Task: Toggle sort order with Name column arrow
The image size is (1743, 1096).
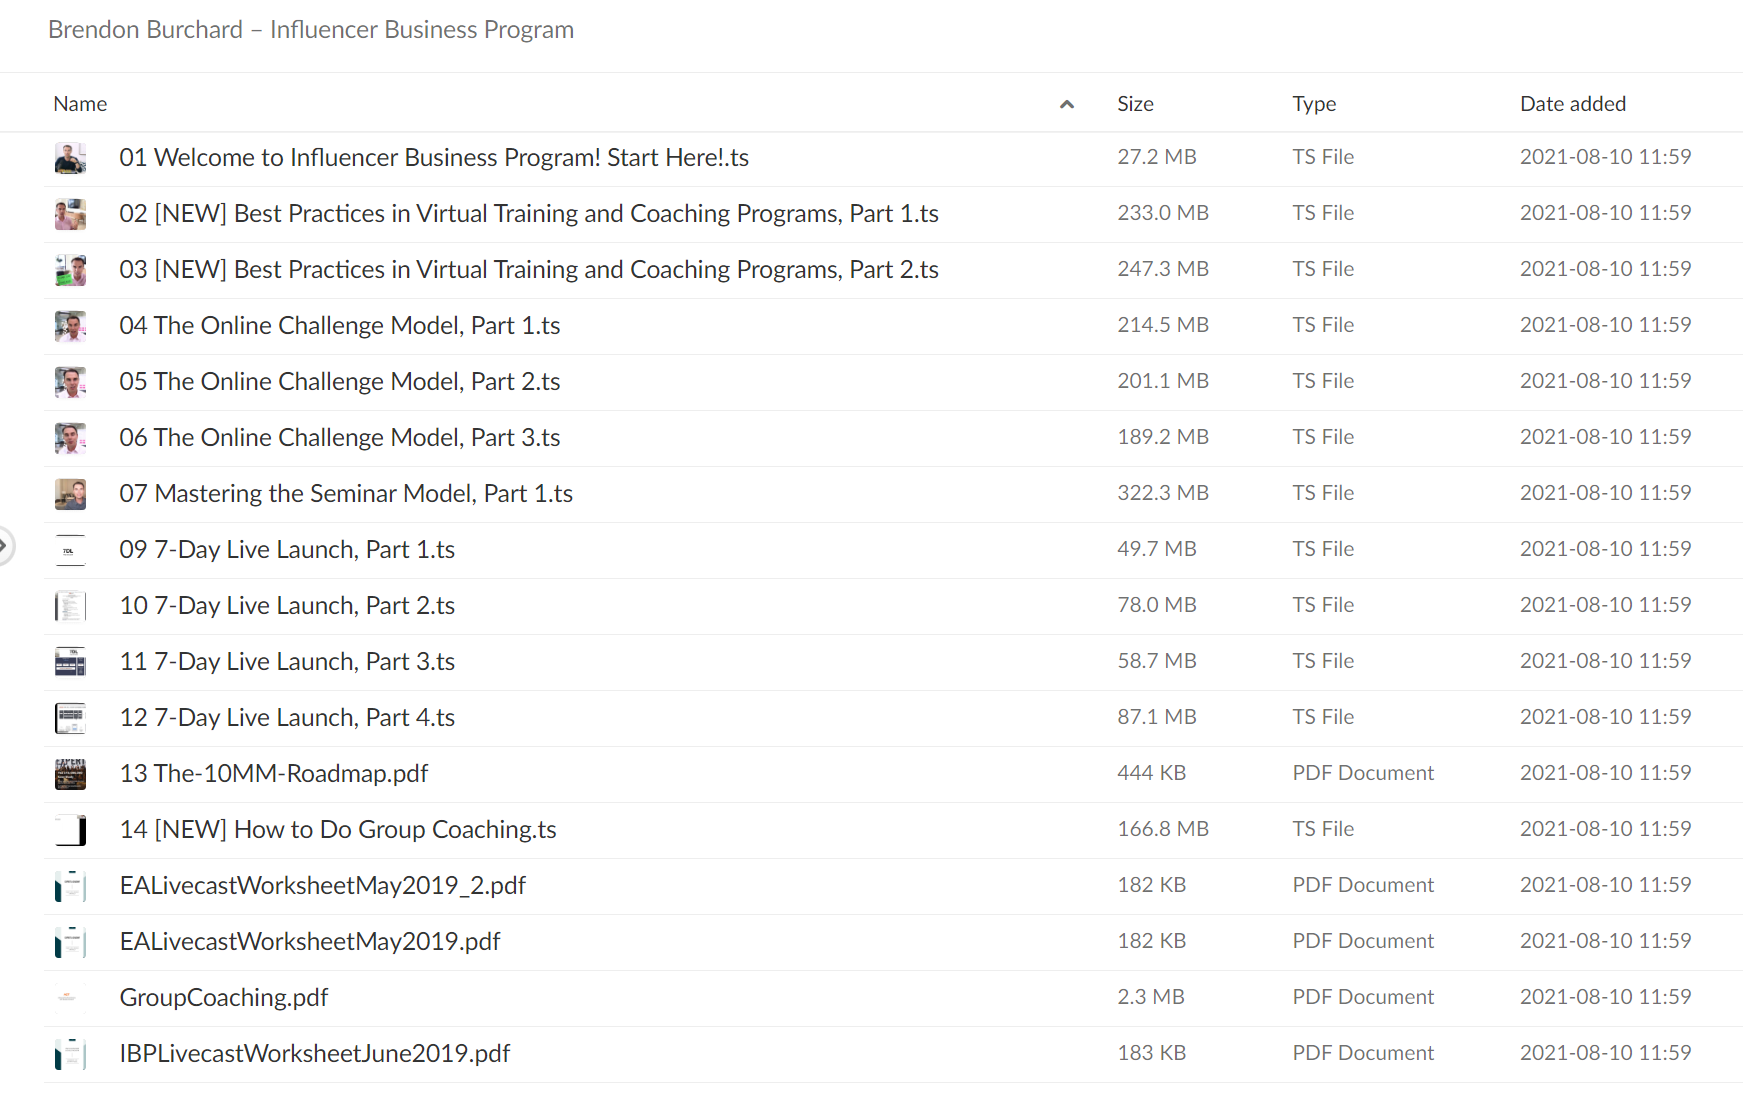Action: (1067, 104)
